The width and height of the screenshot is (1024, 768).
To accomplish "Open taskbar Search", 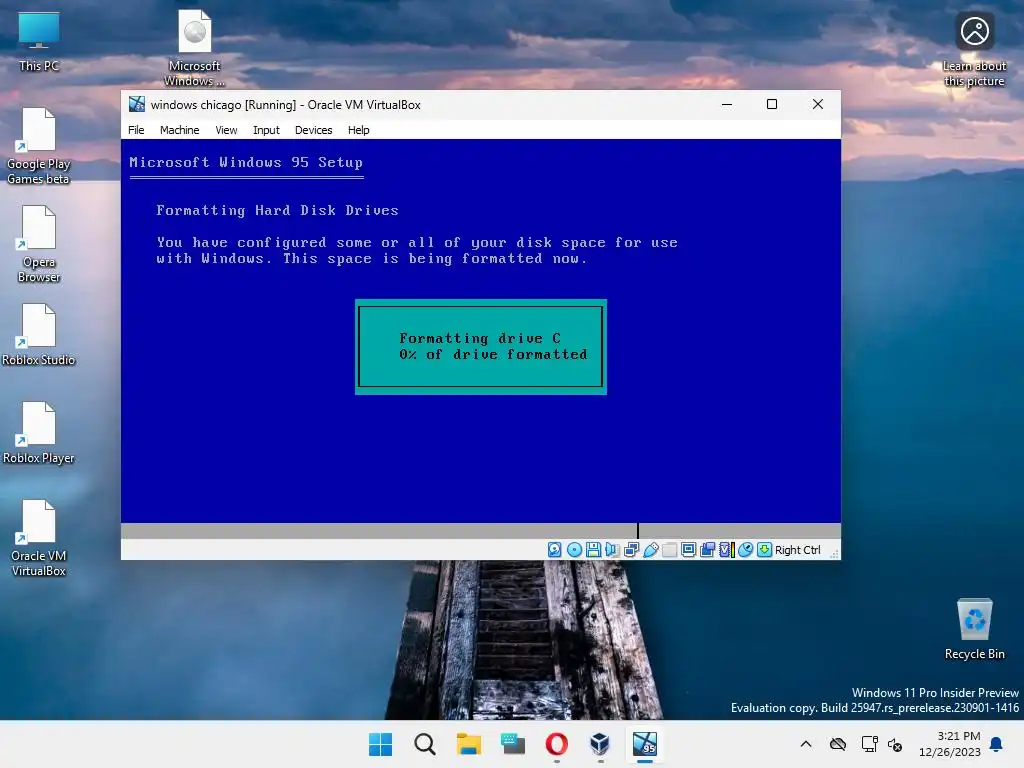I will pos(424,744).
